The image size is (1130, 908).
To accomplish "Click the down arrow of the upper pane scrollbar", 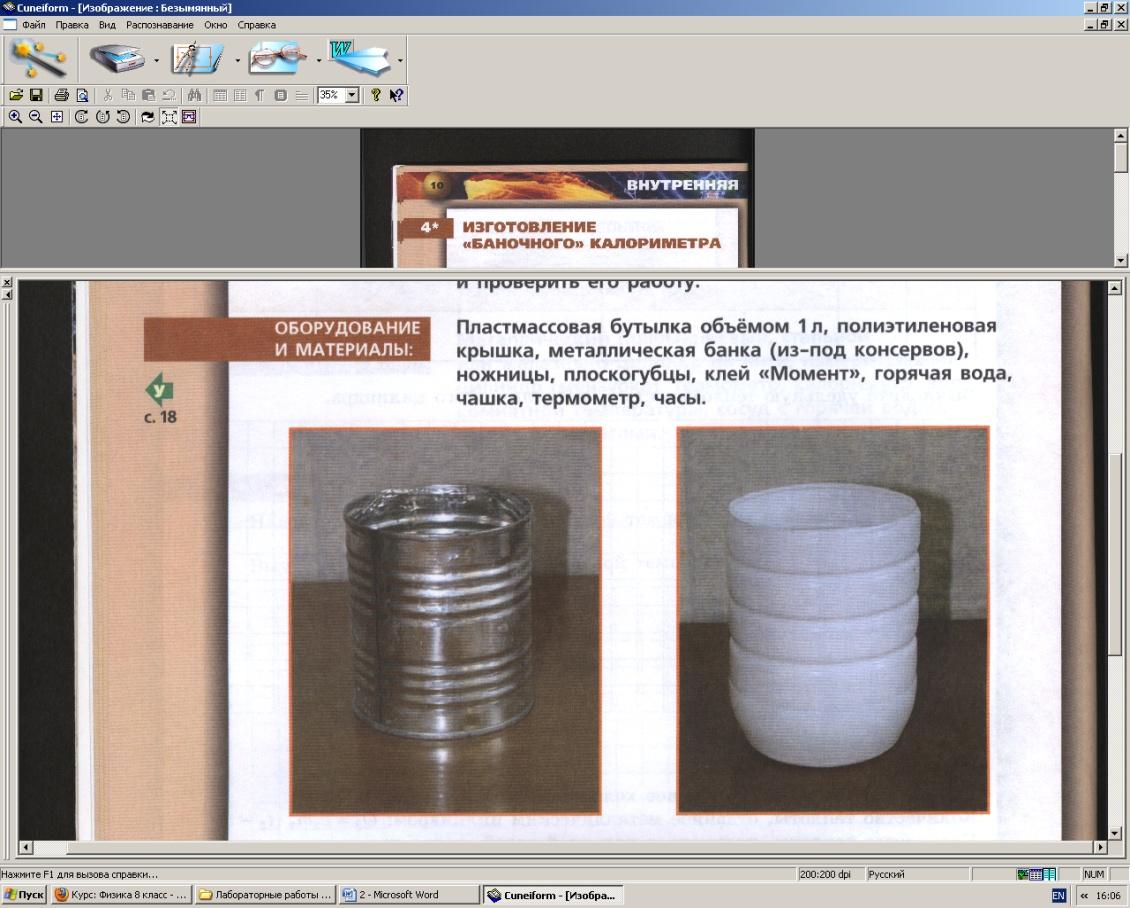I will pyautogui.click(x=1121, y=260).
